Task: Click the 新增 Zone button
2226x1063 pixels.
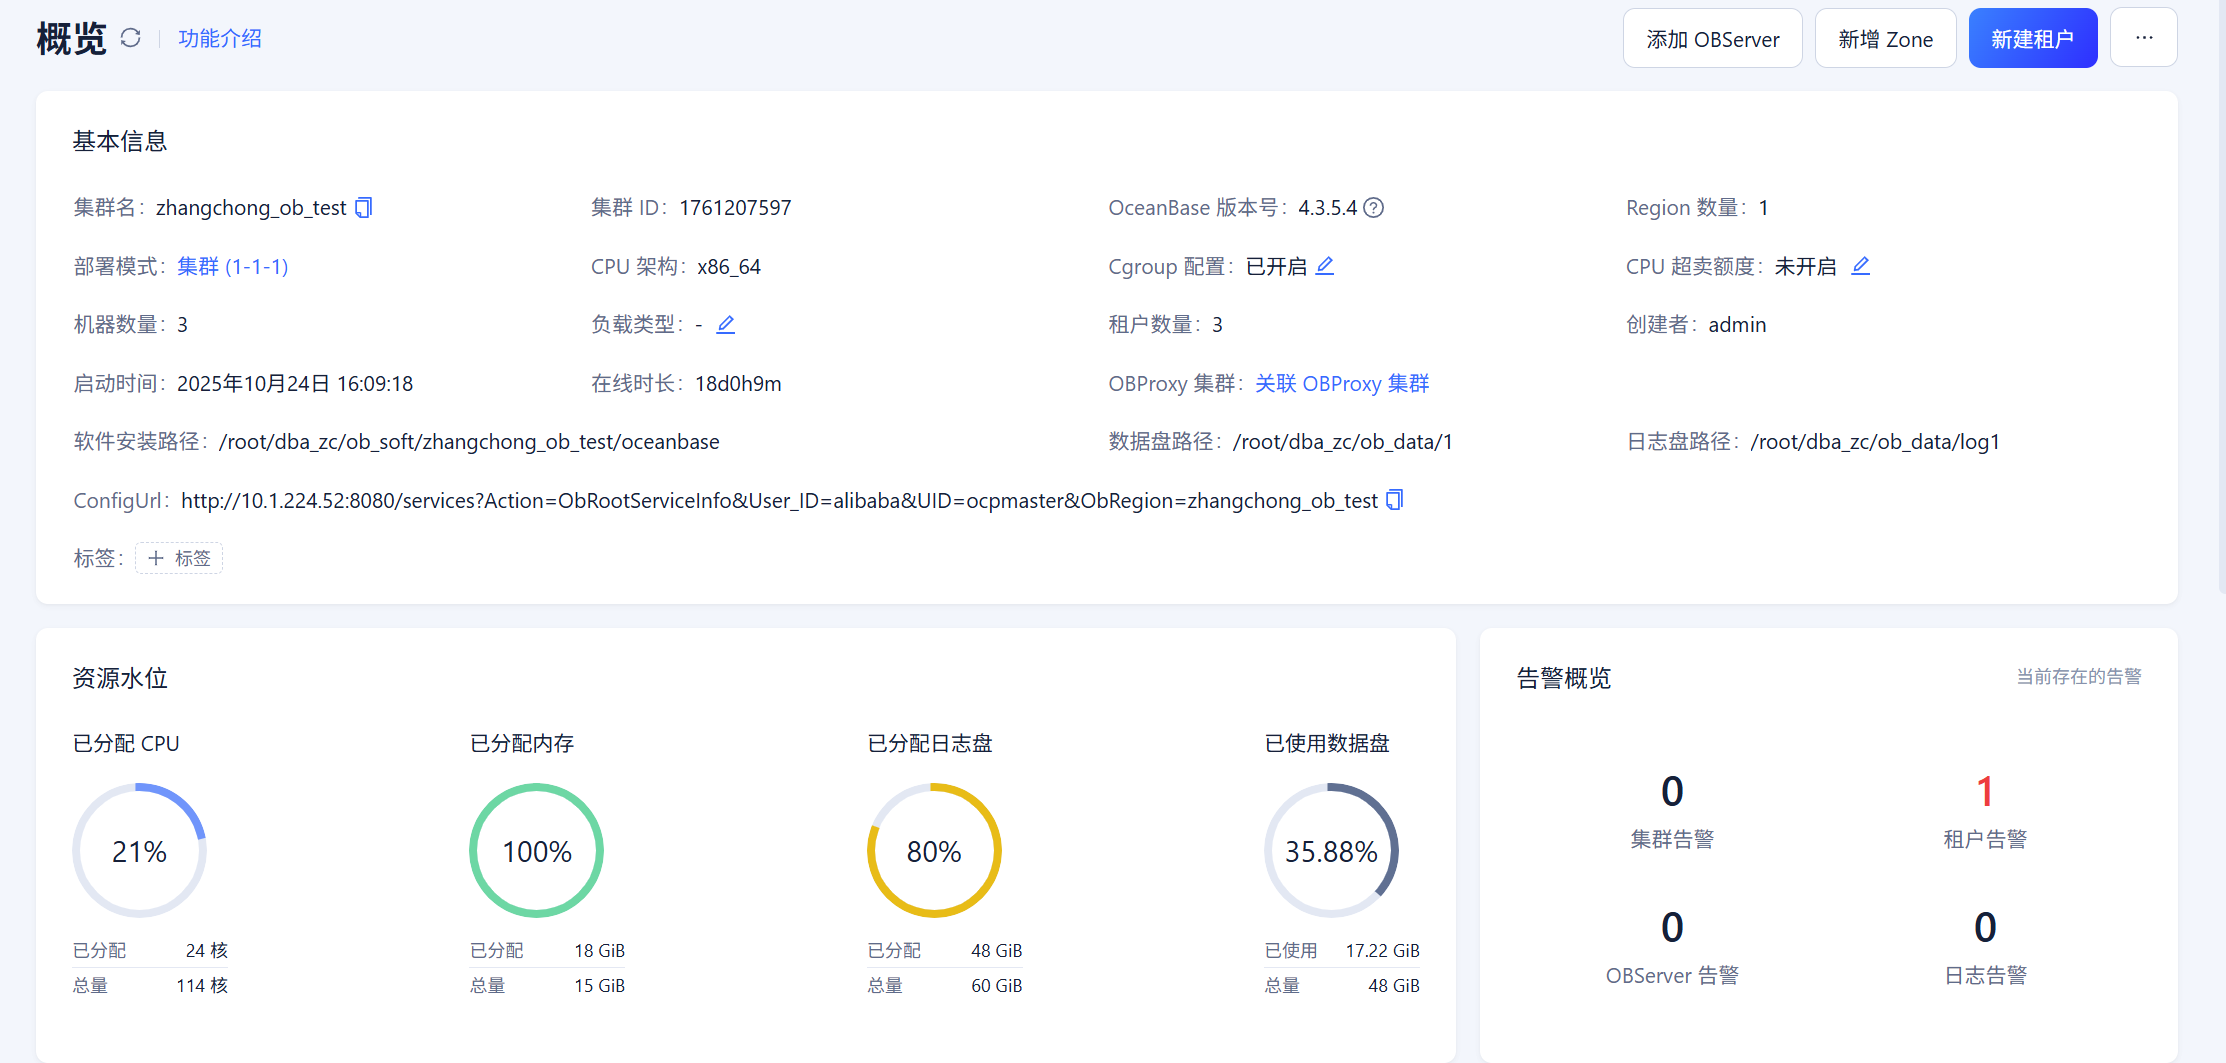Action: pos(1885,39)
